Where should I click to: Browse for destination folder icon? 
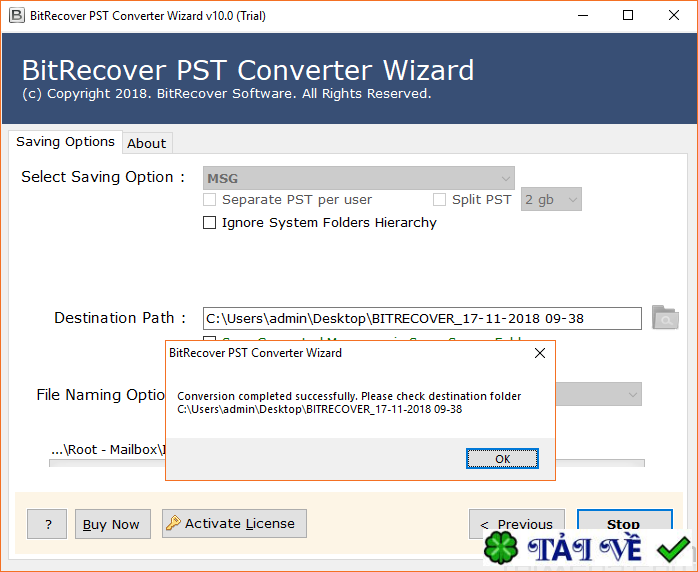point(665,317)
